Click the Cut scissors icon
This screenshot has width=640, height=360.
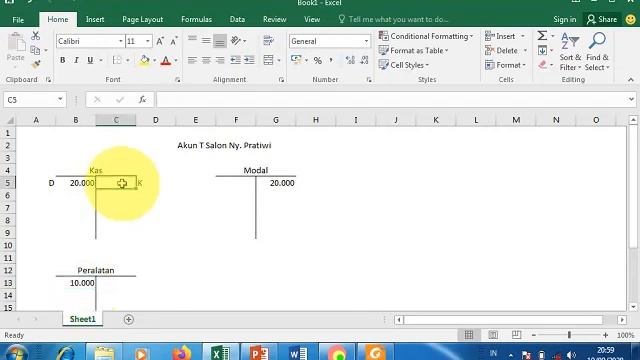coord(36,36)
